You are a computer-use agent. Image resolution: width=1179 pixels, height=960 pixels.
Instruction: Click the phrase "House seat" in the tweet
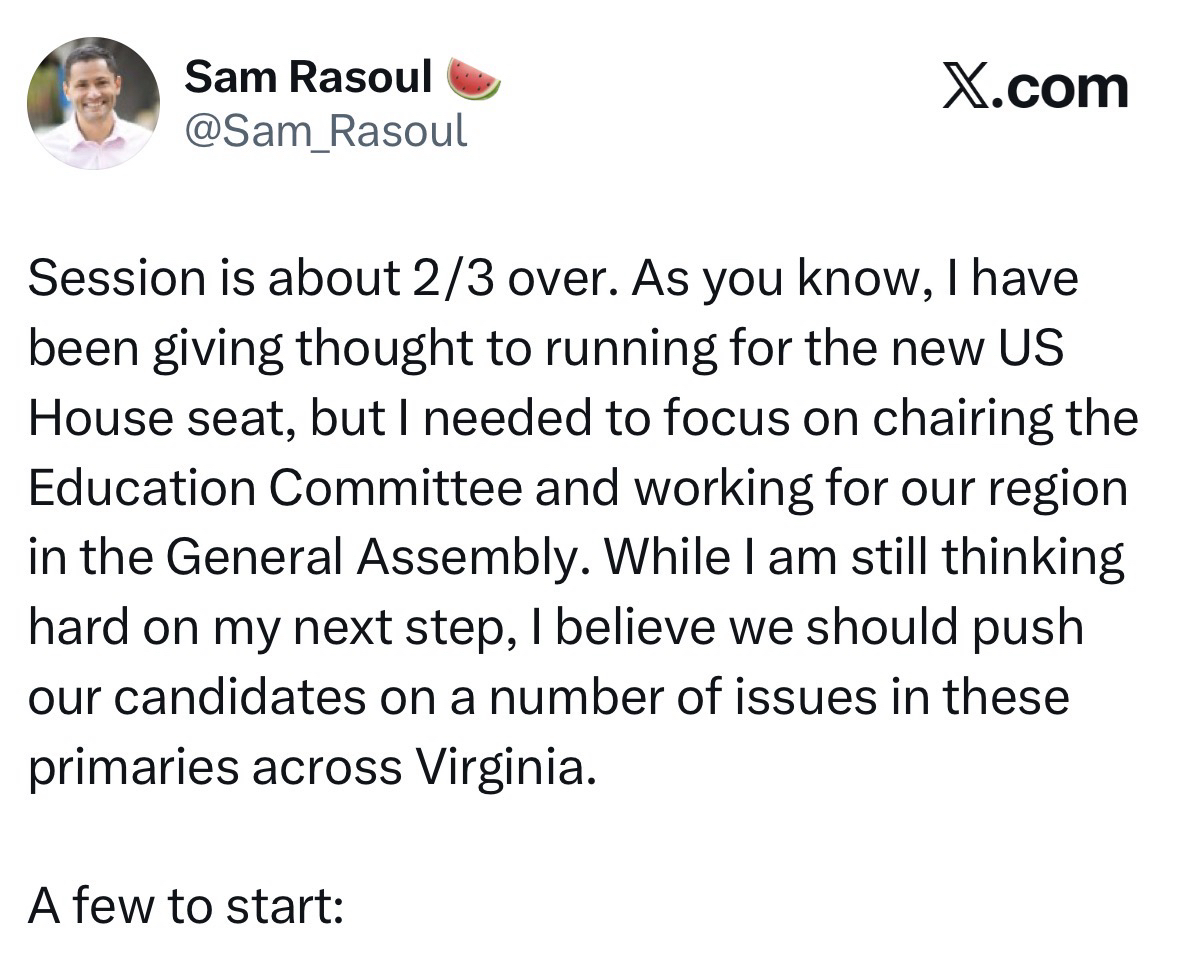[149, 419]
